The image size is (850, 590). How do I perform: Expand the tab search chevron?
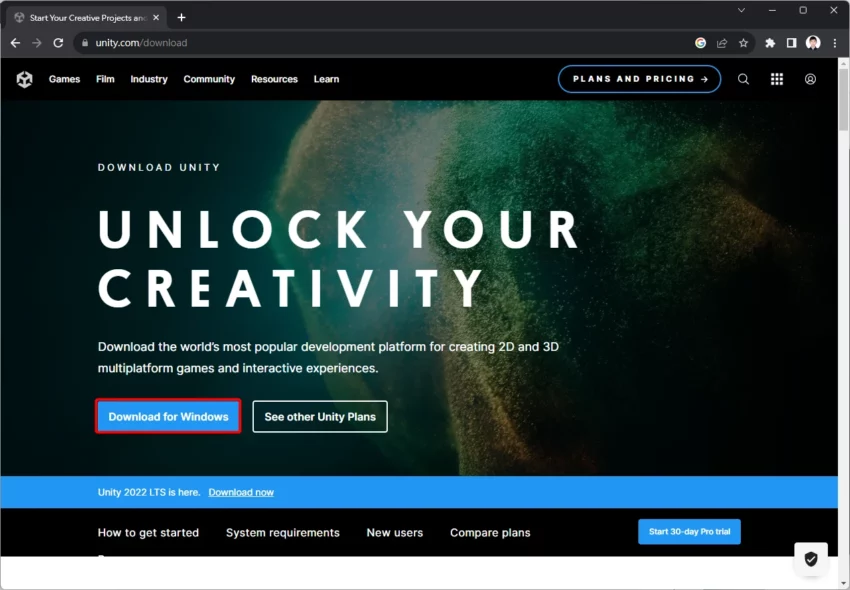[741, 10]
